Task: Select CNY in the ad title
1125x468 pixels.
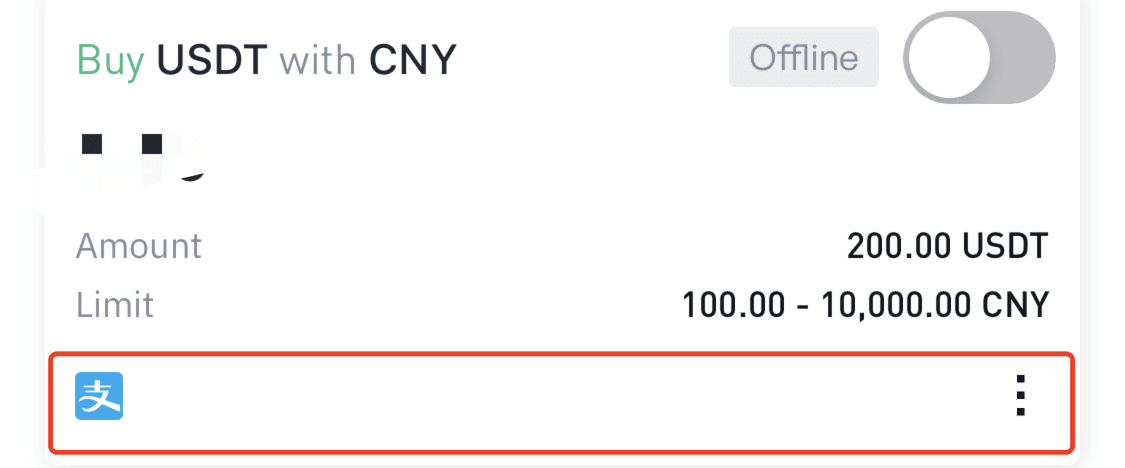Action: [413, 60]
